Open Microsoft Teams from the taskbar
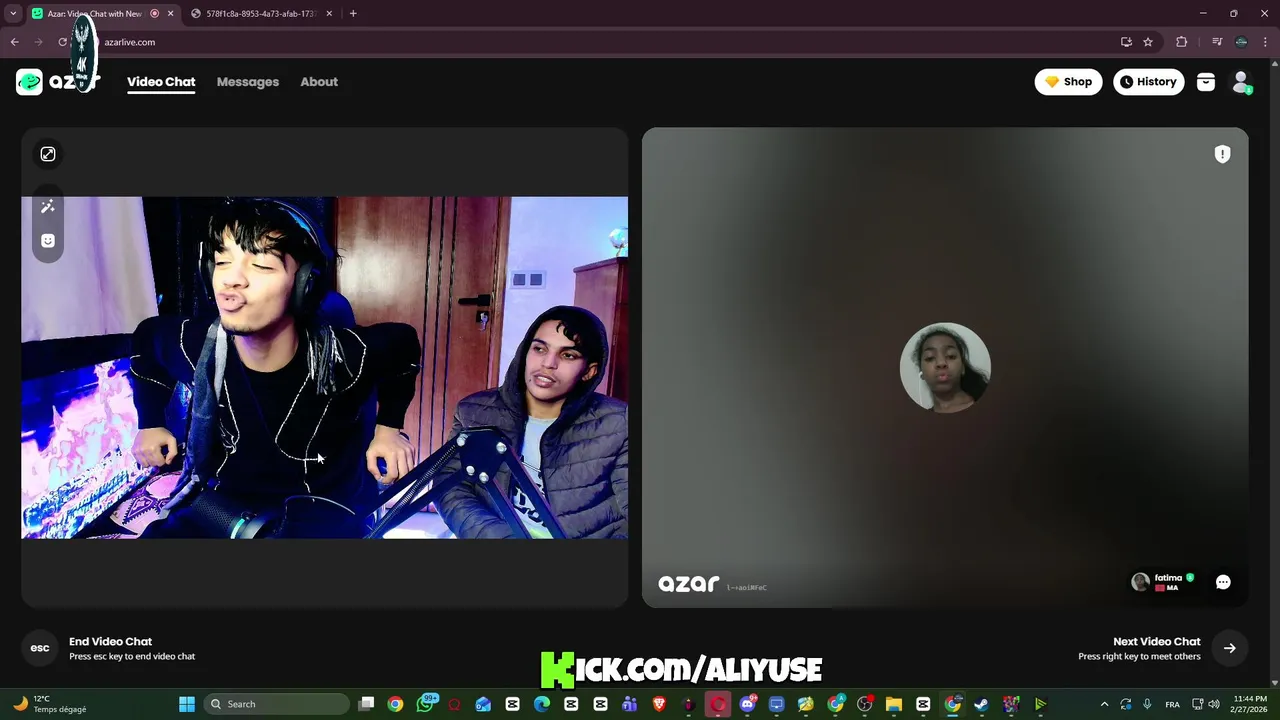The height and width of the screenshot is (720, 1280). 630,704
